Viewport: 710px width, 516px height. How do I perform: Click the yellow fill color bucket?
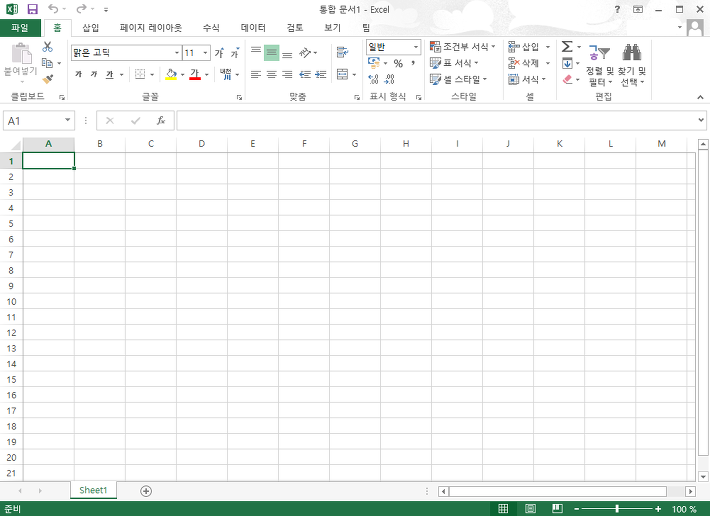pyautogui.click(x=171, y=74)
